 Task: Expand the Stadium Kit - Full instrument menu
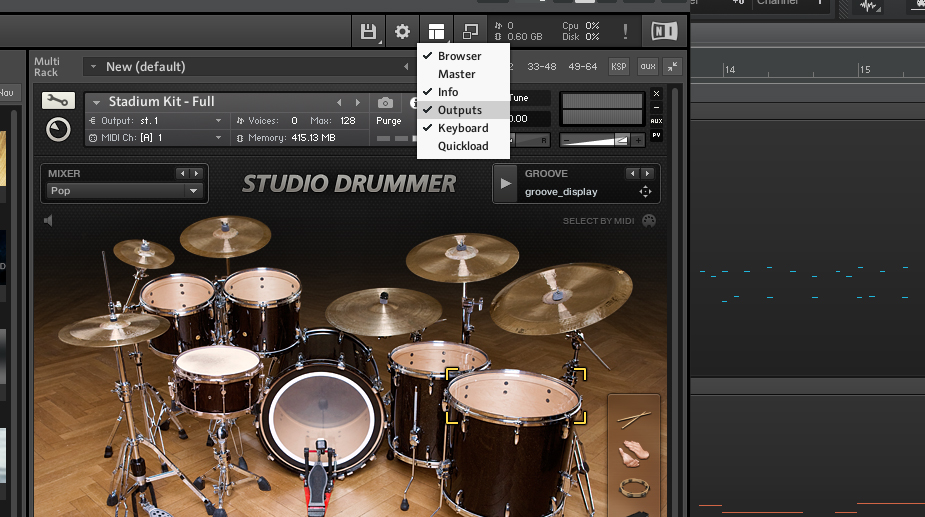[96, 102]
